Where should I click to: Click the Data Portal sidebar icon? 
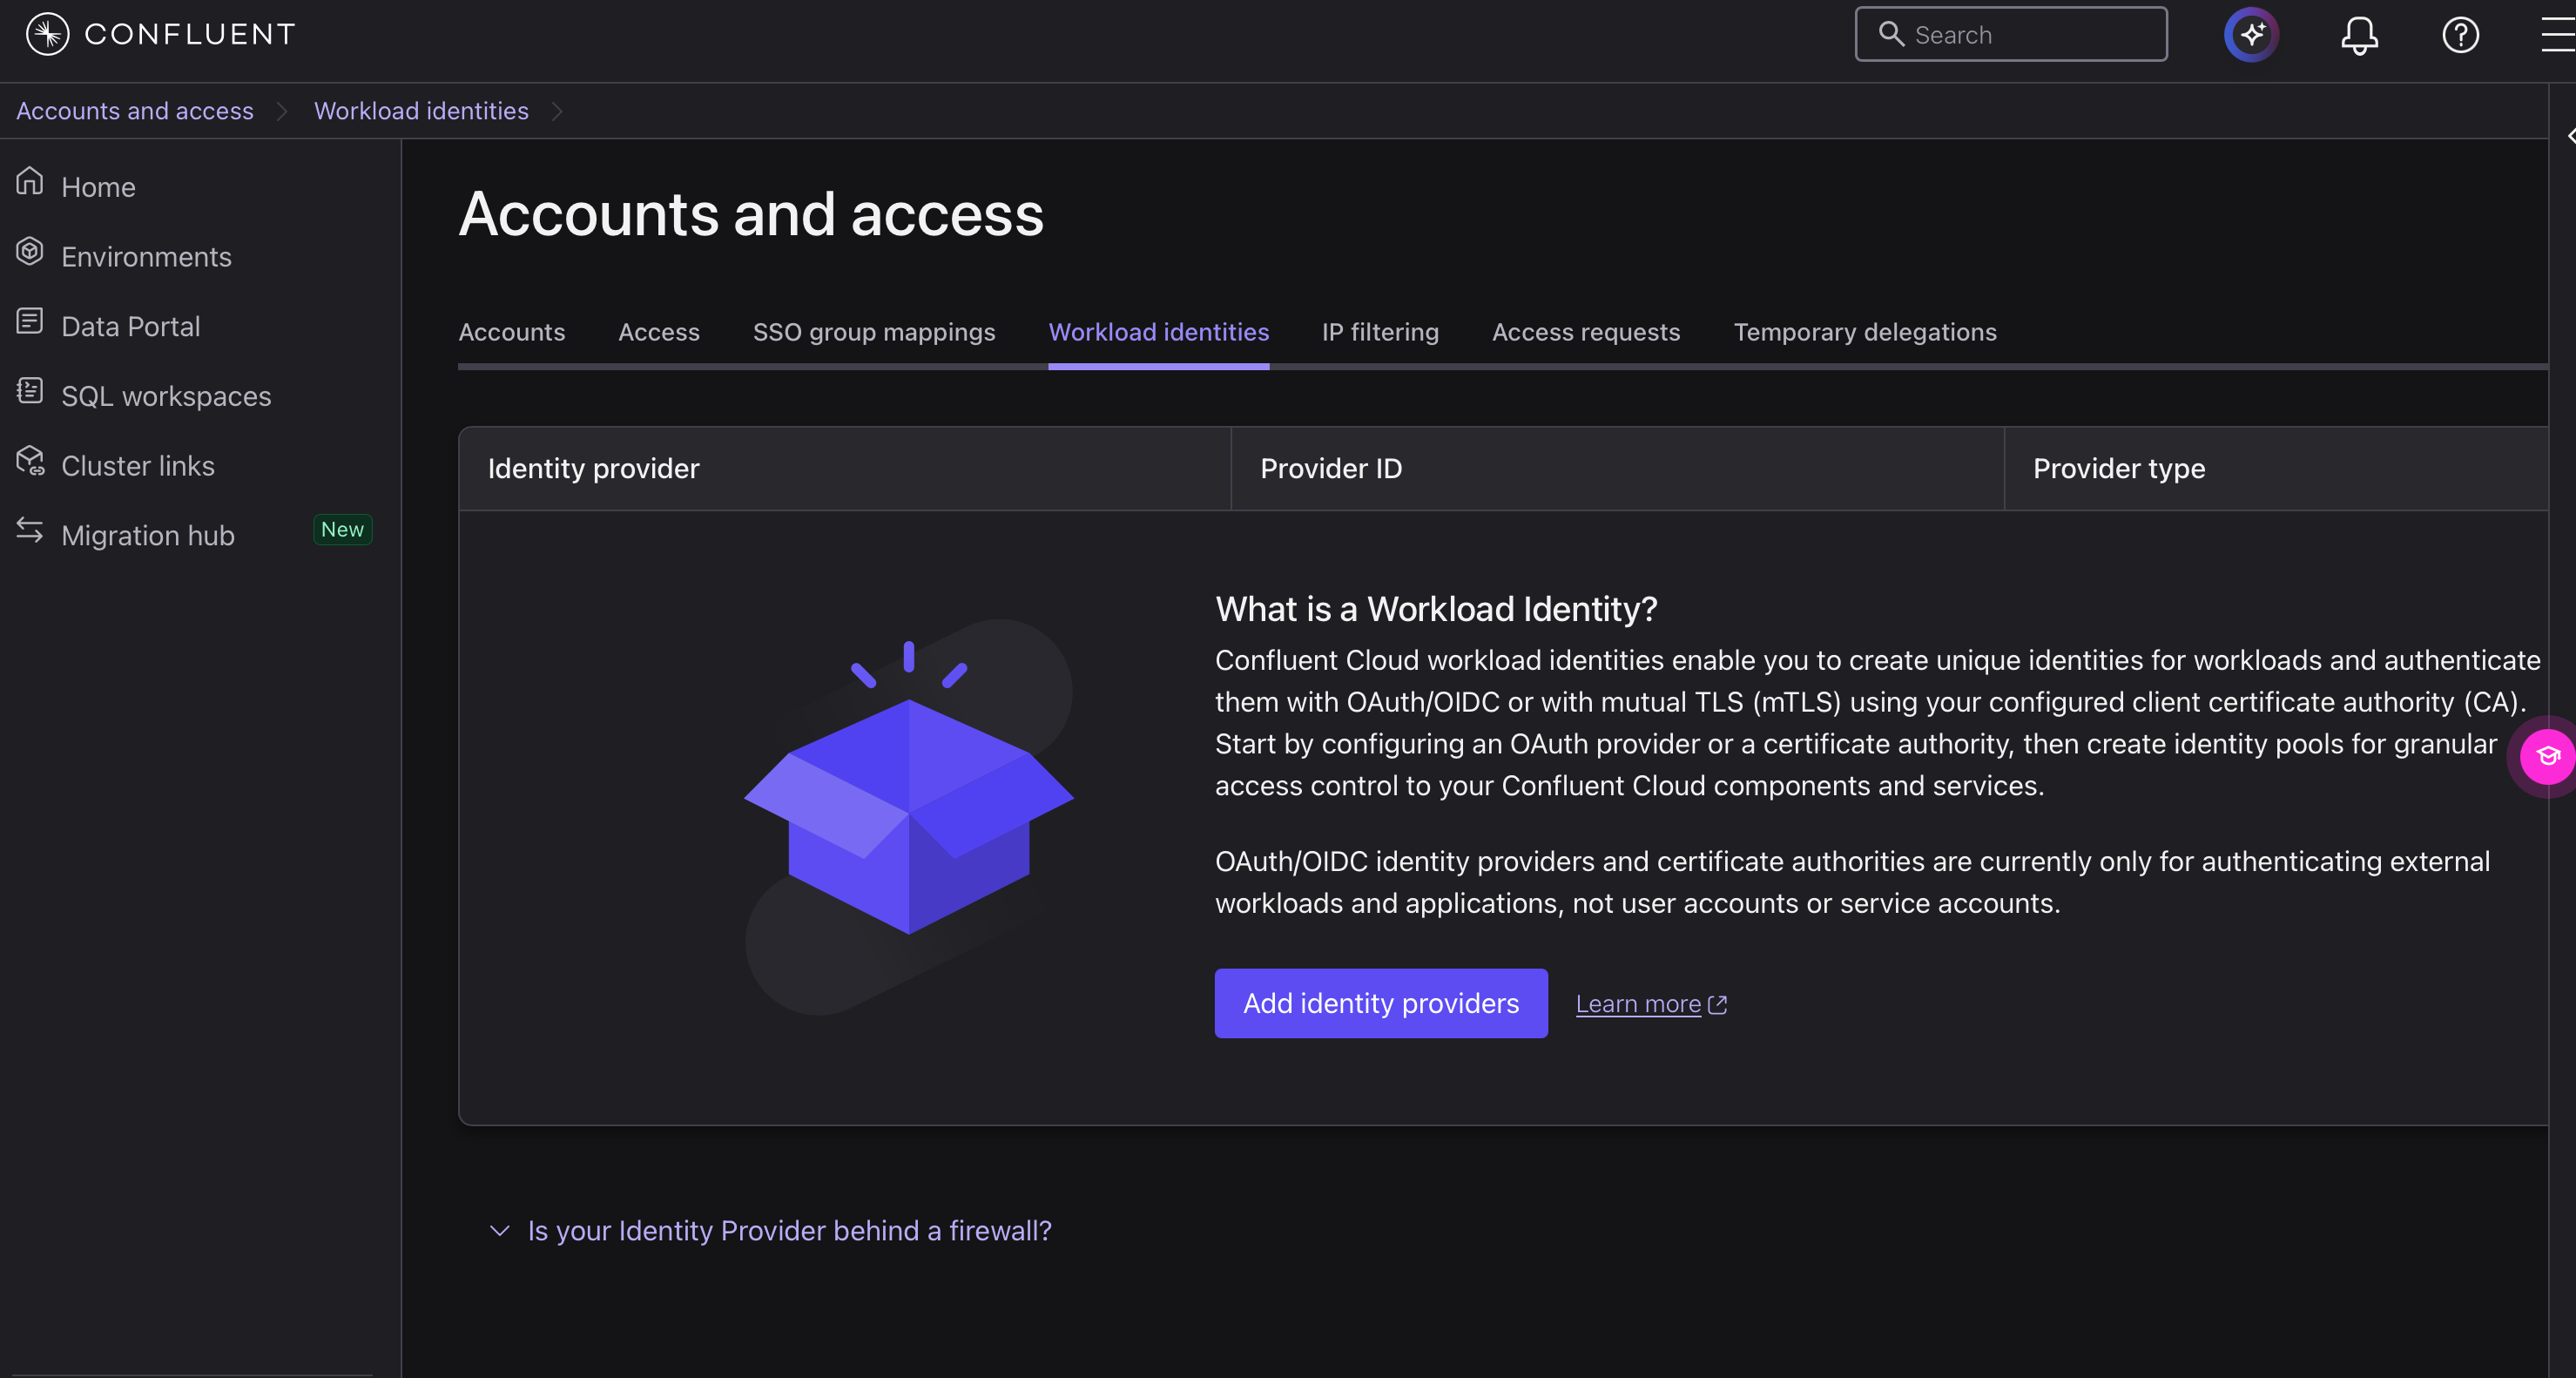30,321
